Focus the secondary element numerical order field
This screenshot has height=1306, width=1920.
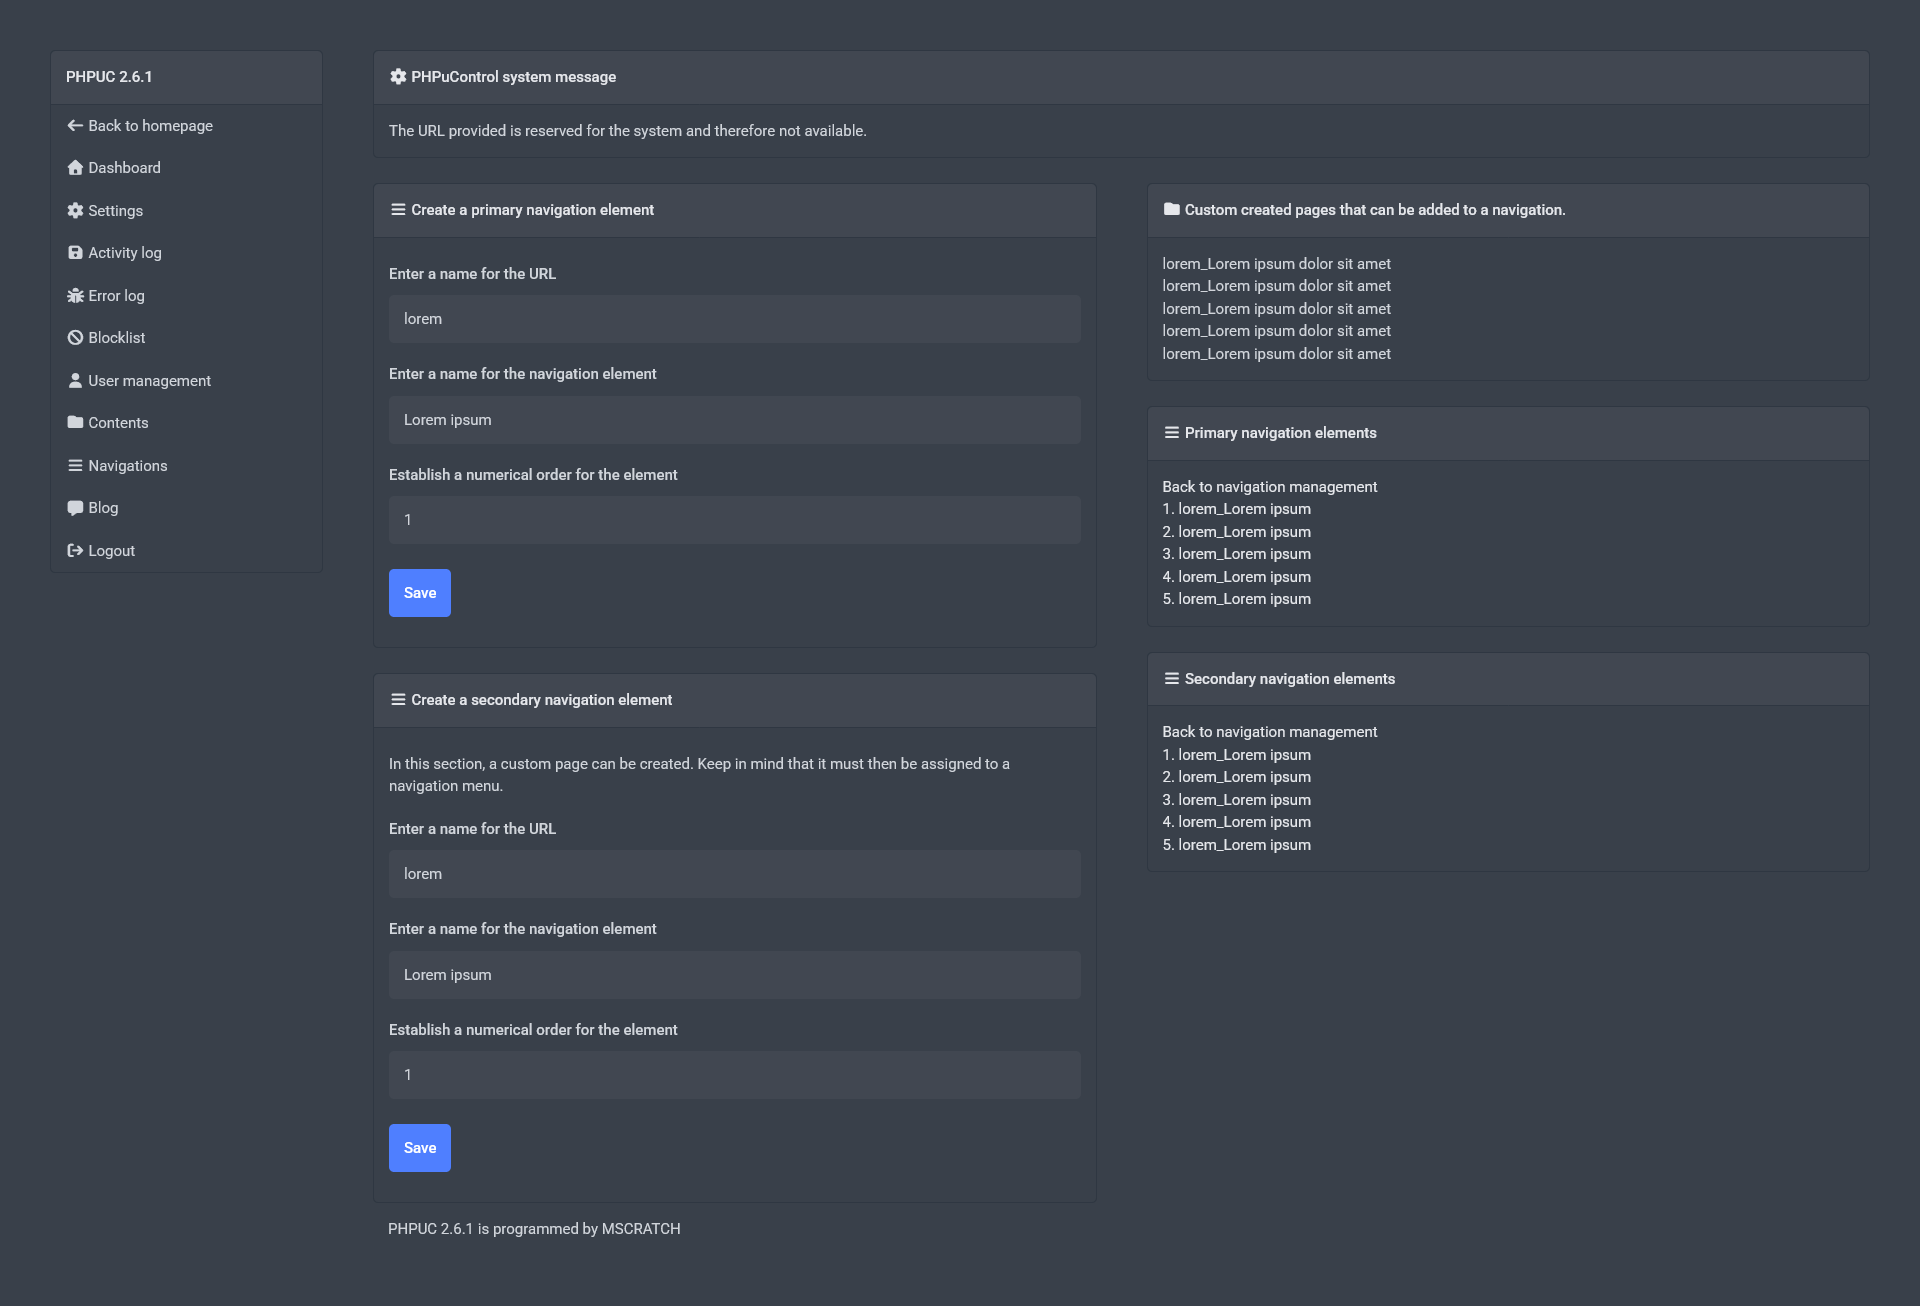pos(734,1075)
